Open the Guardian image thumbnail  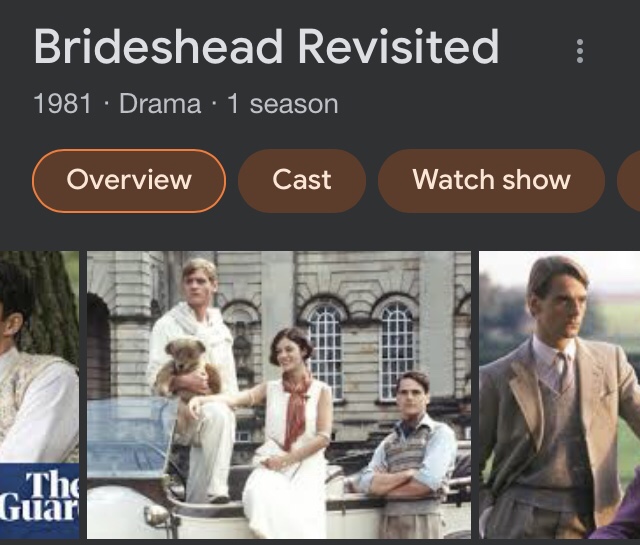(x=39, y=395)
